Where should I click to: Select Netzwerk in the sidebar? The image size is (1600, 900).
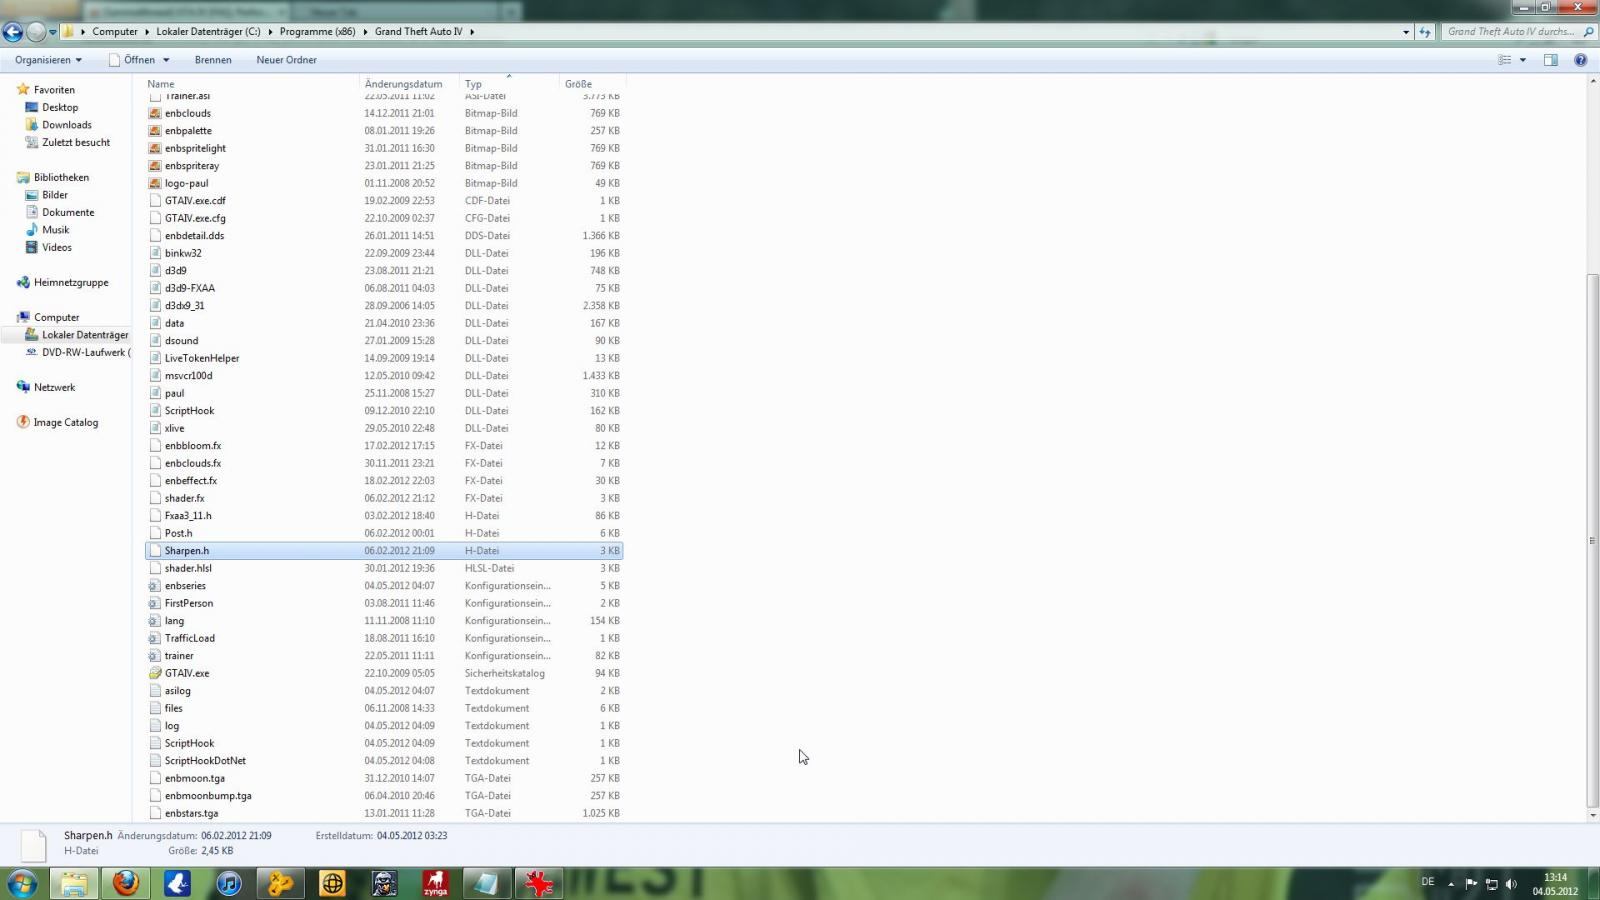tap(54, 387)
